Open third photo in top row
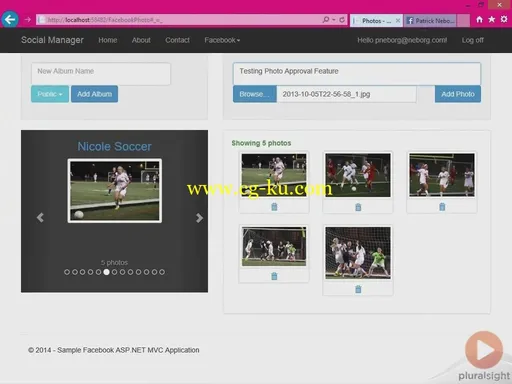 click(442, 175)
